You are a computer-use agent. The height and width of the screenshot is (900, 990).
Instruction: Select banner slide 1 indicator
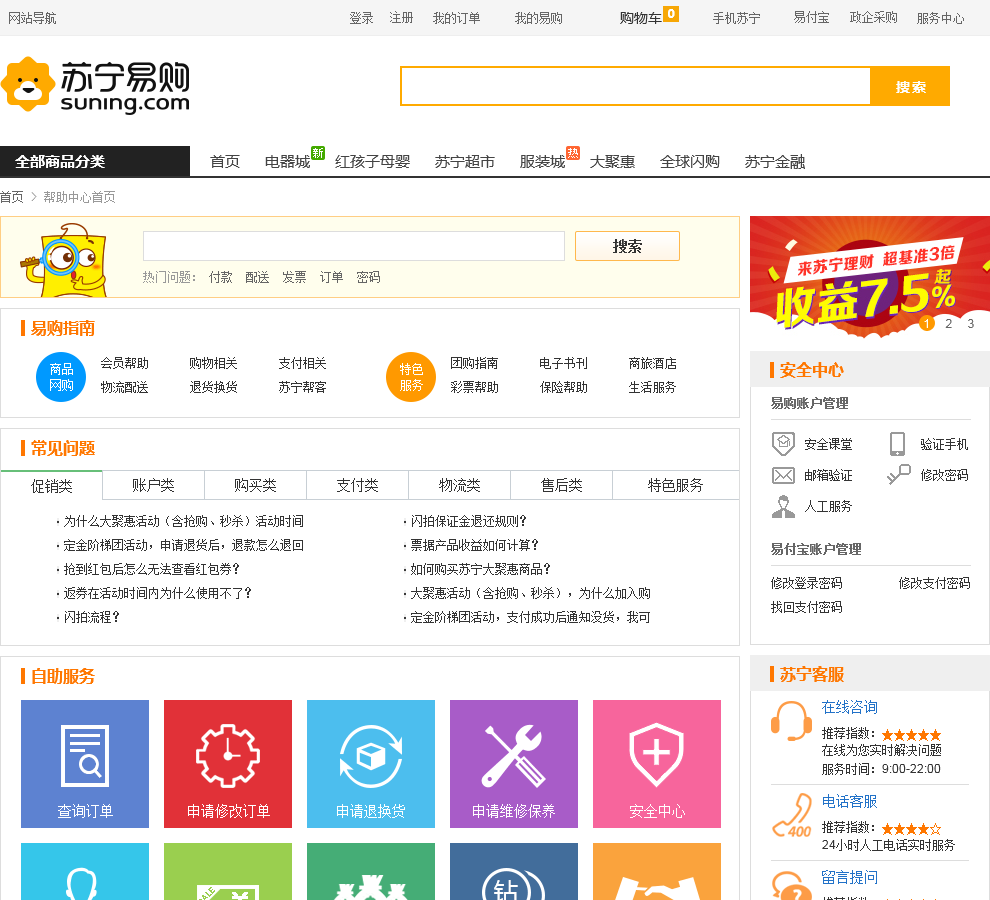926,324
